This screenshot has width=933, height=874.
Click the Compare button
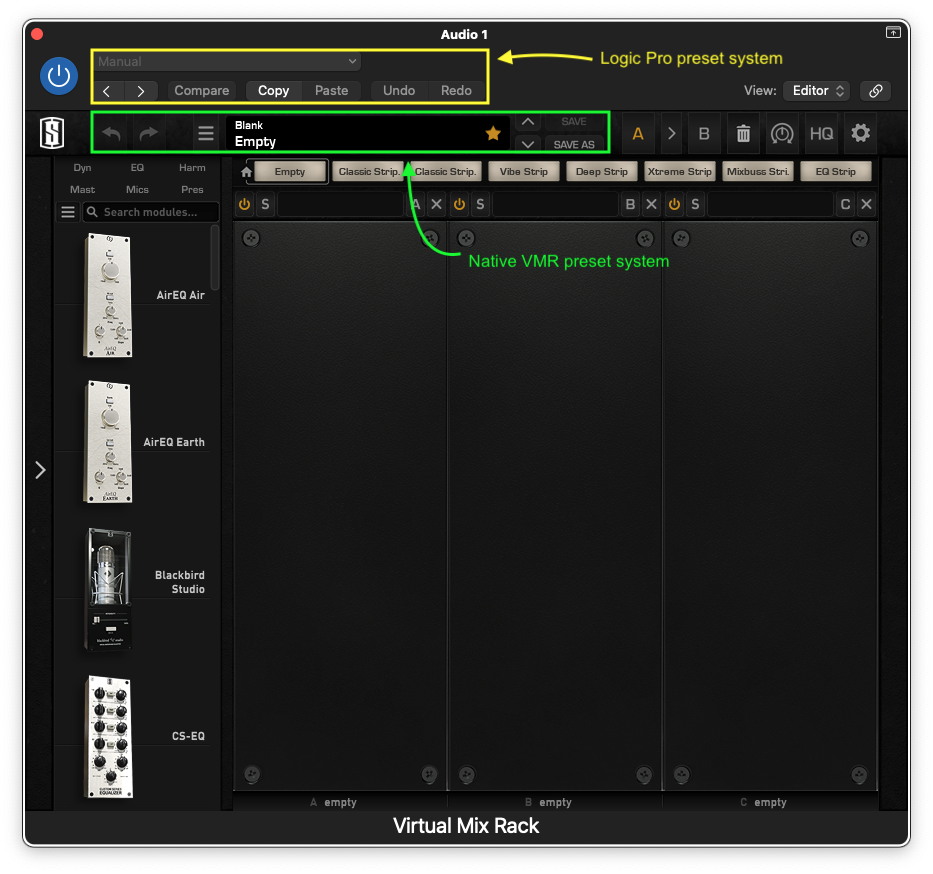[202, 90]
